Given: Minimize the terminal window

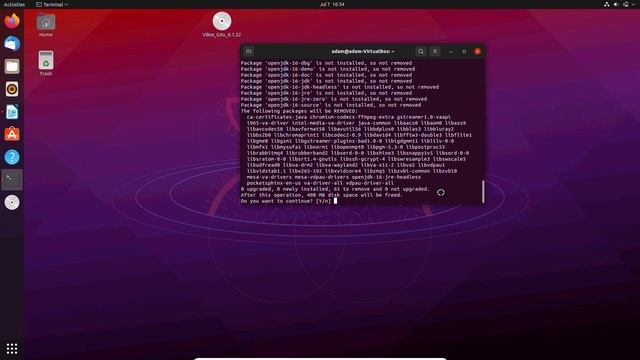Looking at the screenshot, I should click(x=451, y=51).
